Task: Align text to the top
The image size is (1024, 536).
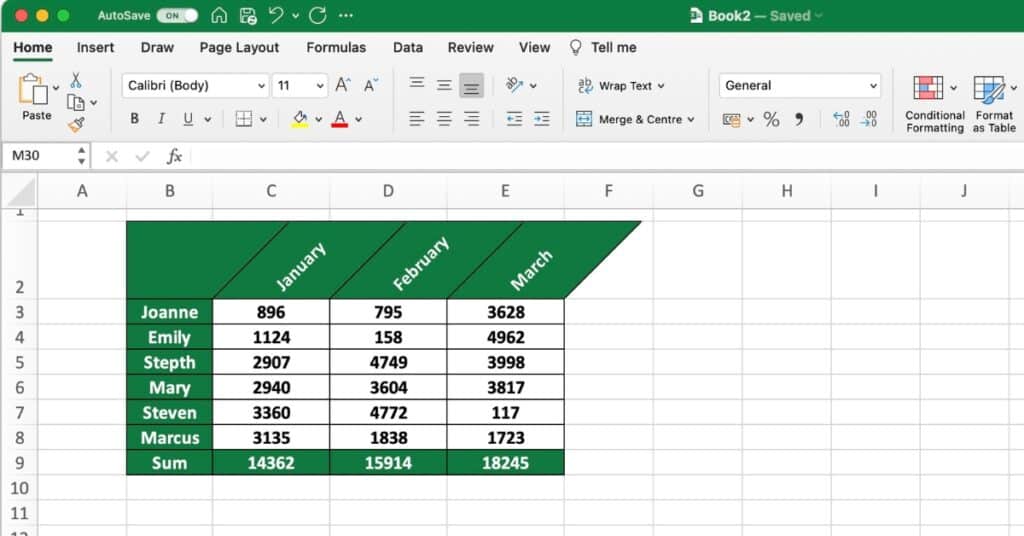Action: click(417, 84)
